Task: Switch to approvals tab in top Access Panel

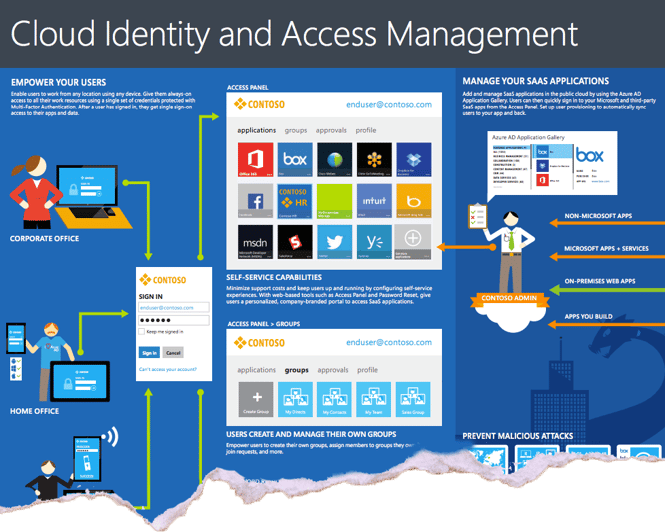Action: 331,131
